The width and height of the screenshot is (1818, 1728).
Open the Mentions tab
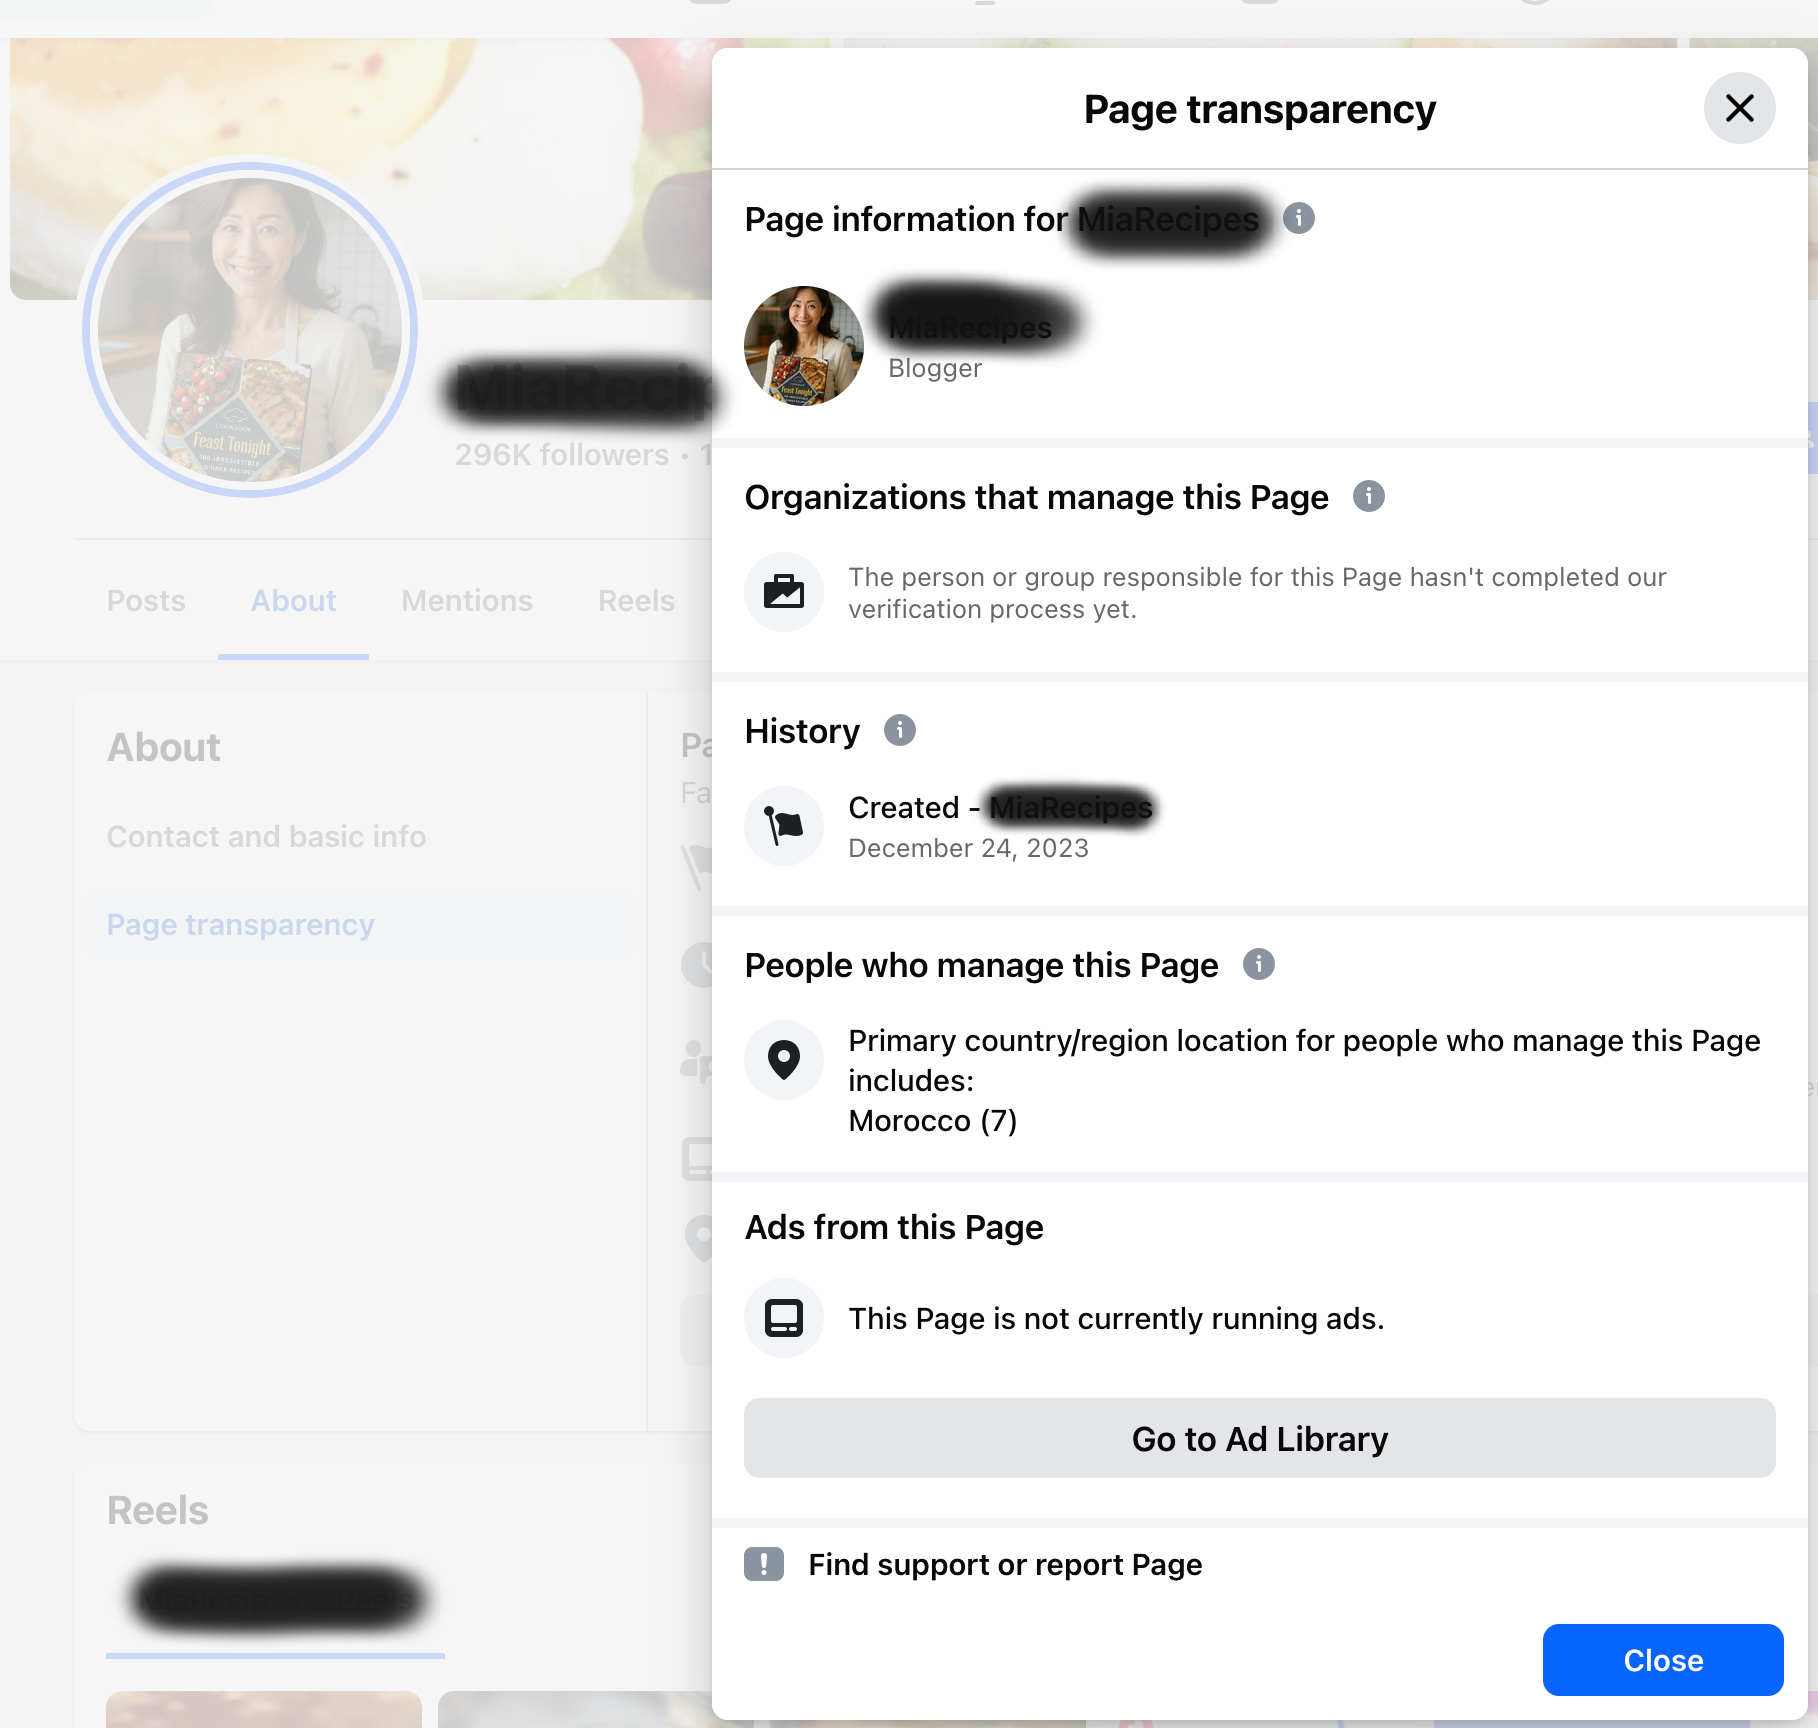coord(467,601)
